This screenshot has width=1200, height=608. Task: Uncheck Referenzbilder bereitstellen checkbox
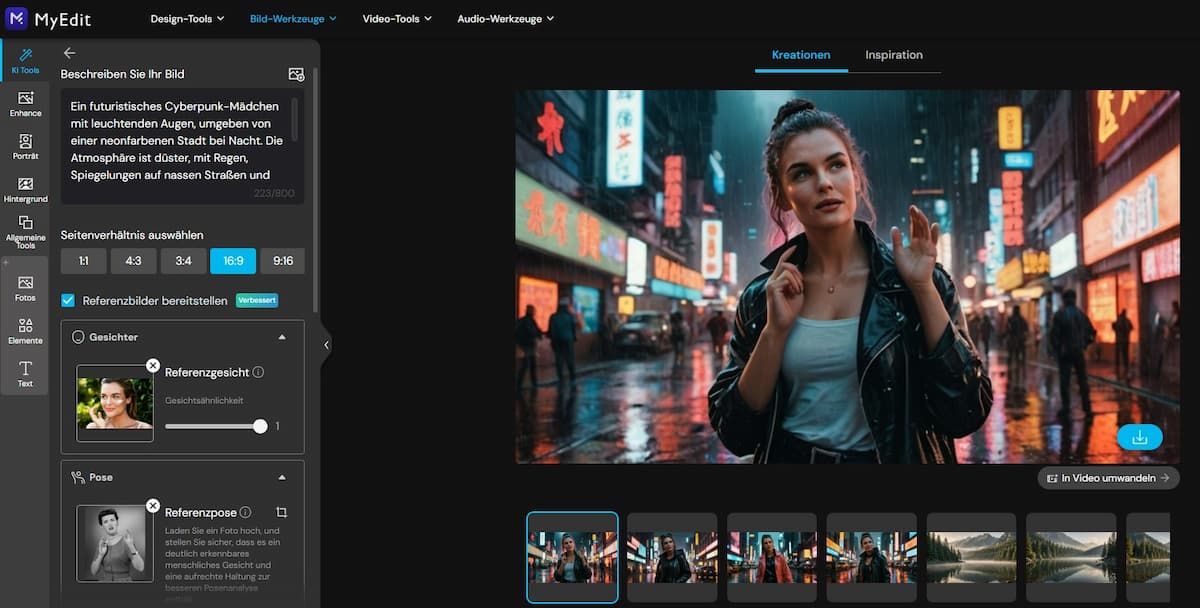[x=68, y=300]
